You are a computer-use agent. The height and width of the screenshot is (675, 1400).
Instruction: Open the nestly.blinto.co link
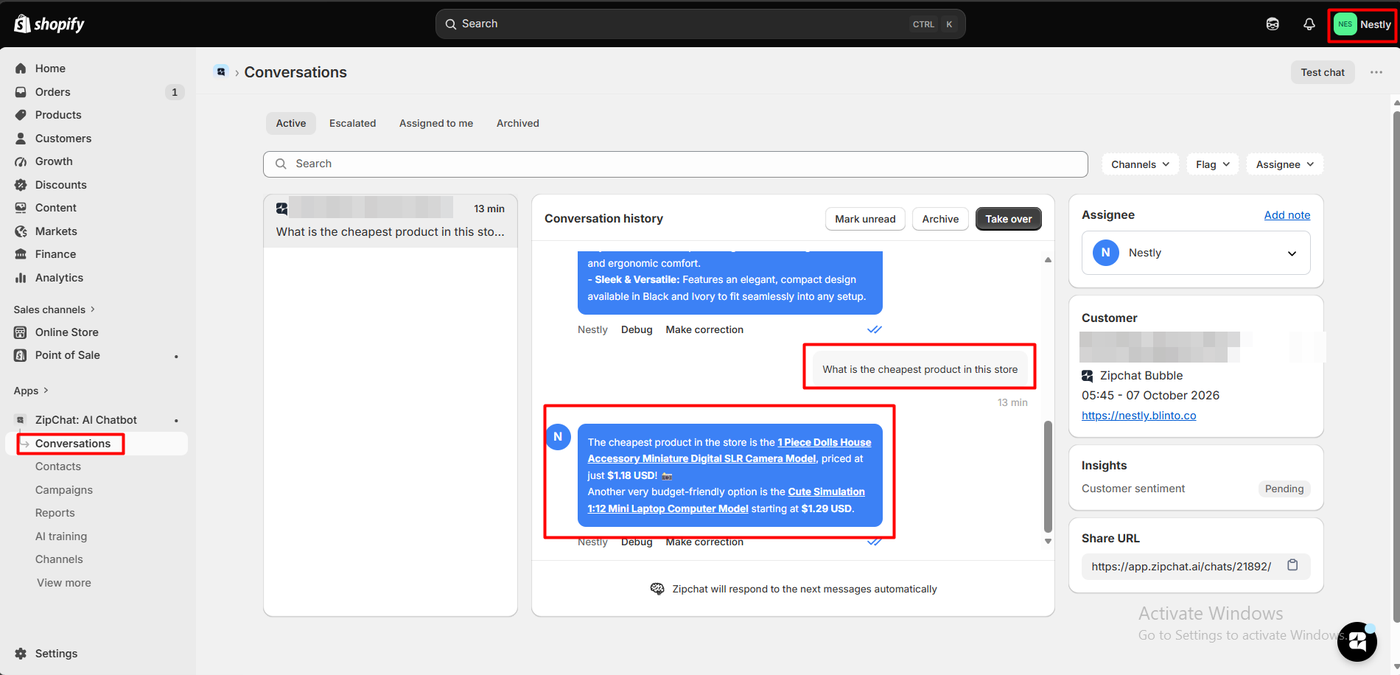tap(1139, 415)
